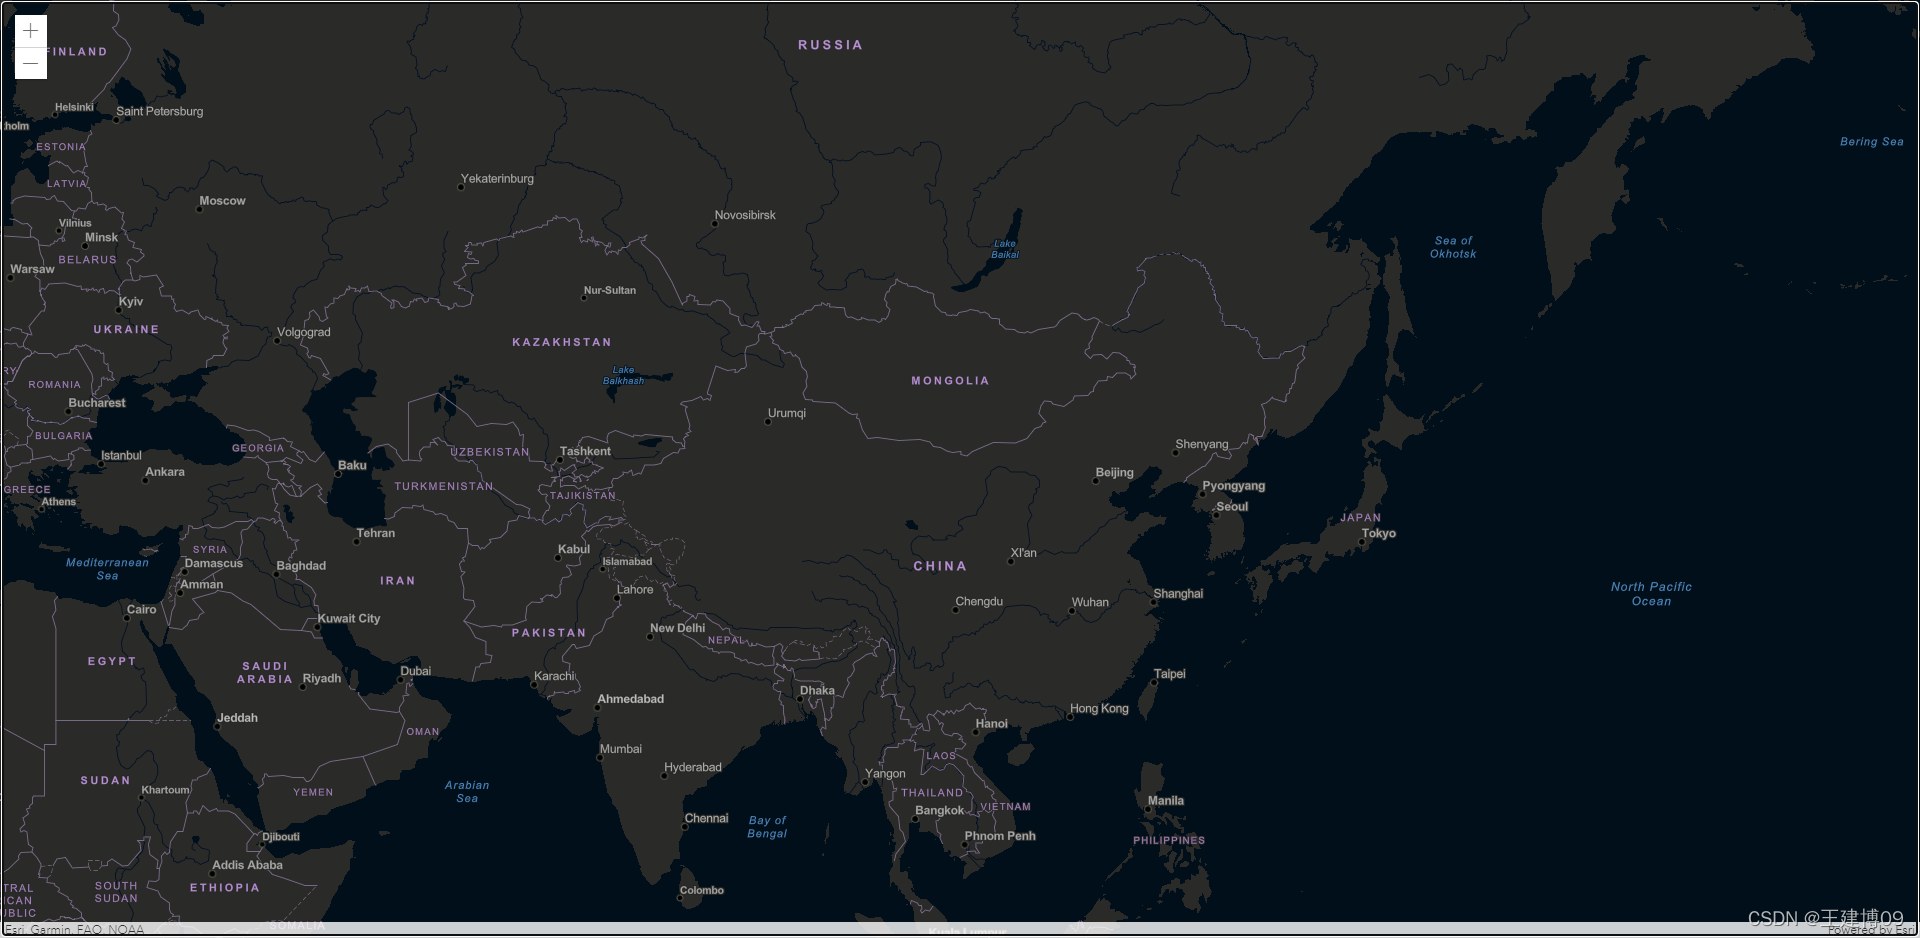Click the Colombo city label
Image resolution: width=1920 pixels, height=938 pixels.
pyautogui.click(x=702, y=891)
